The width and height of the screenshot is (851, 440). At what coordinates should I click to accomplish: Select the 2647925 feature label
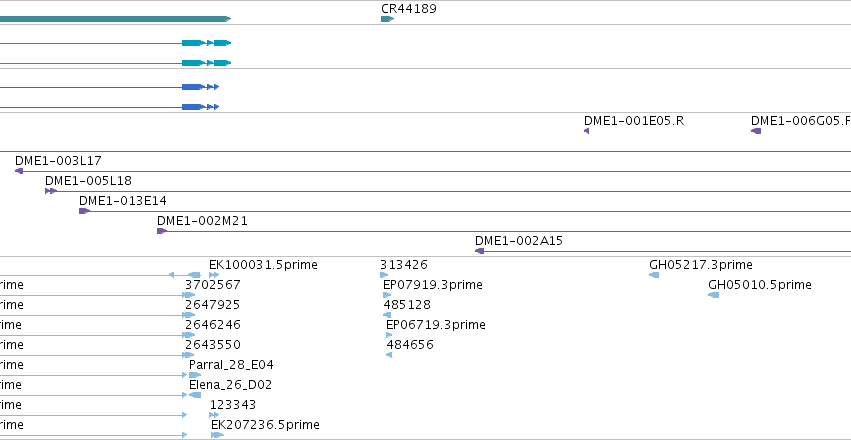(213, 305)
